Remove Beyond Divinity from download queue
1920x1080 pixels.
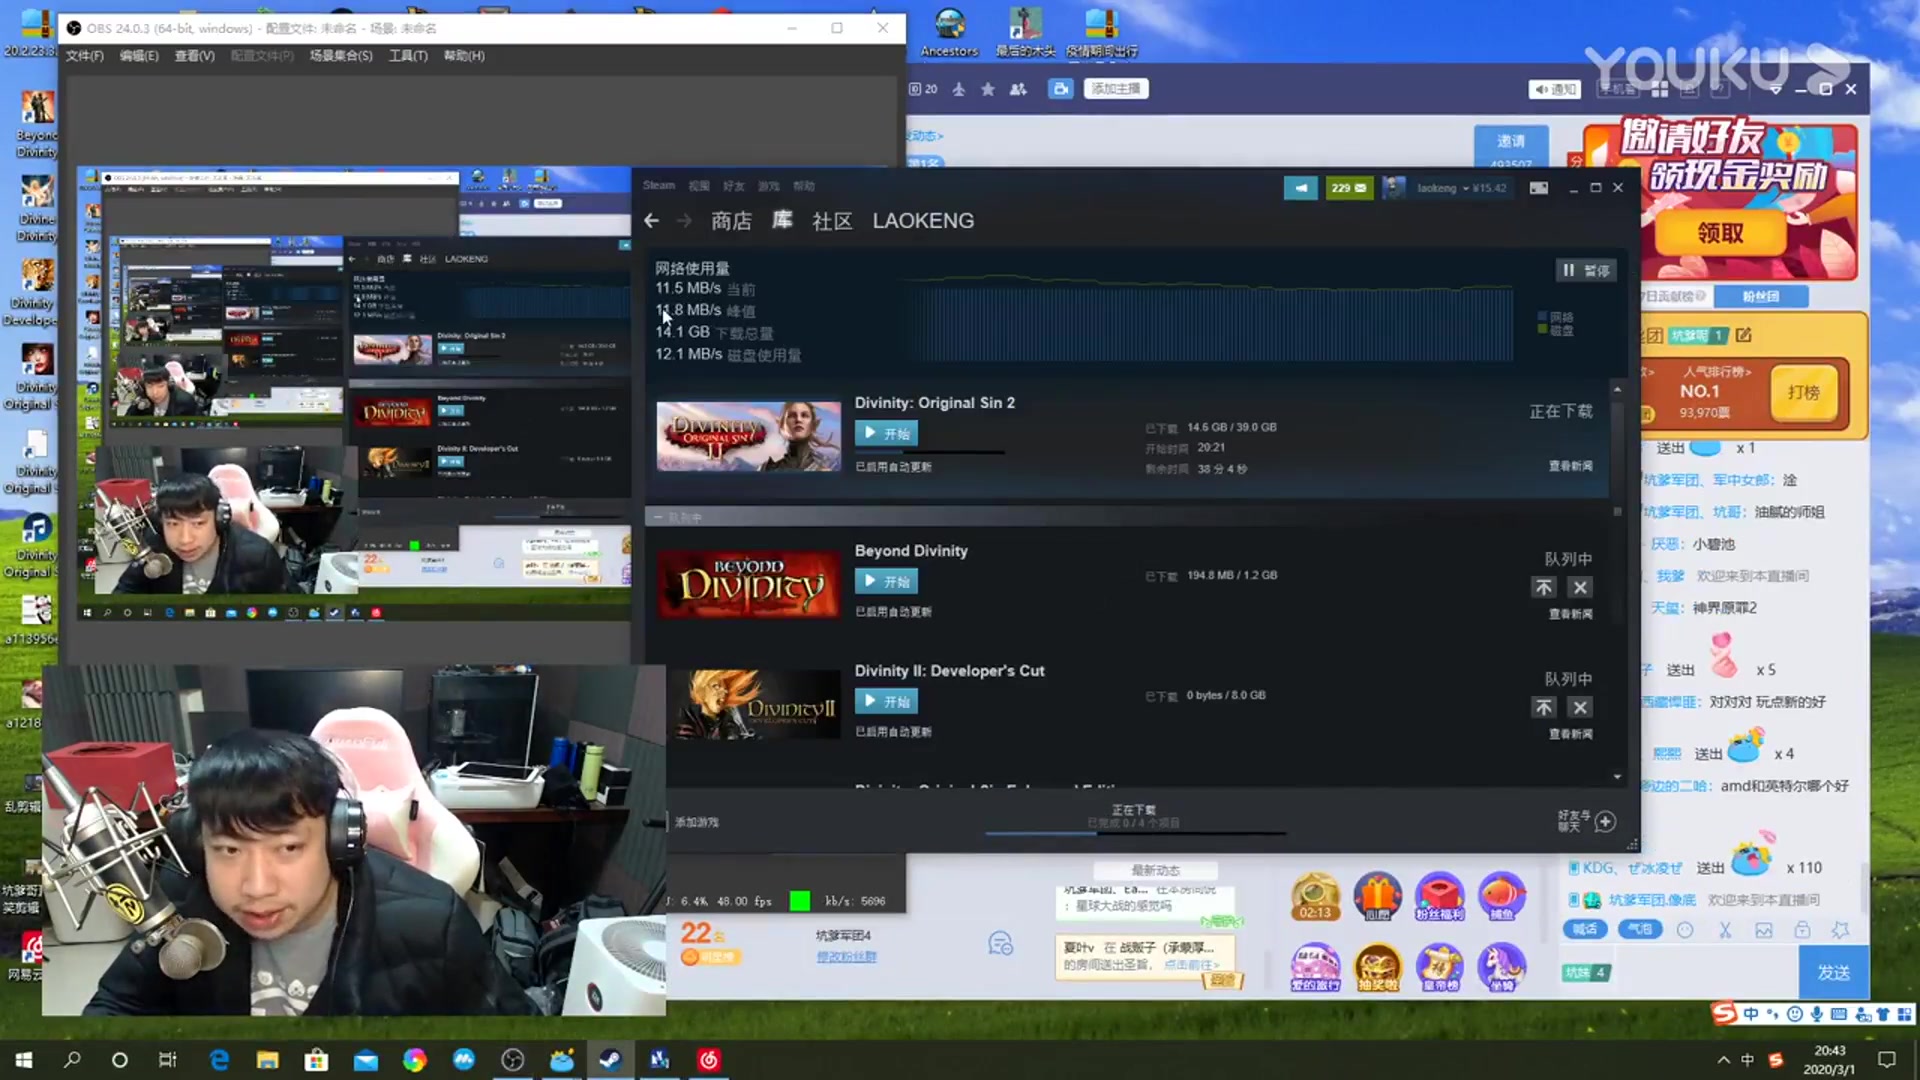point(1580,587)
